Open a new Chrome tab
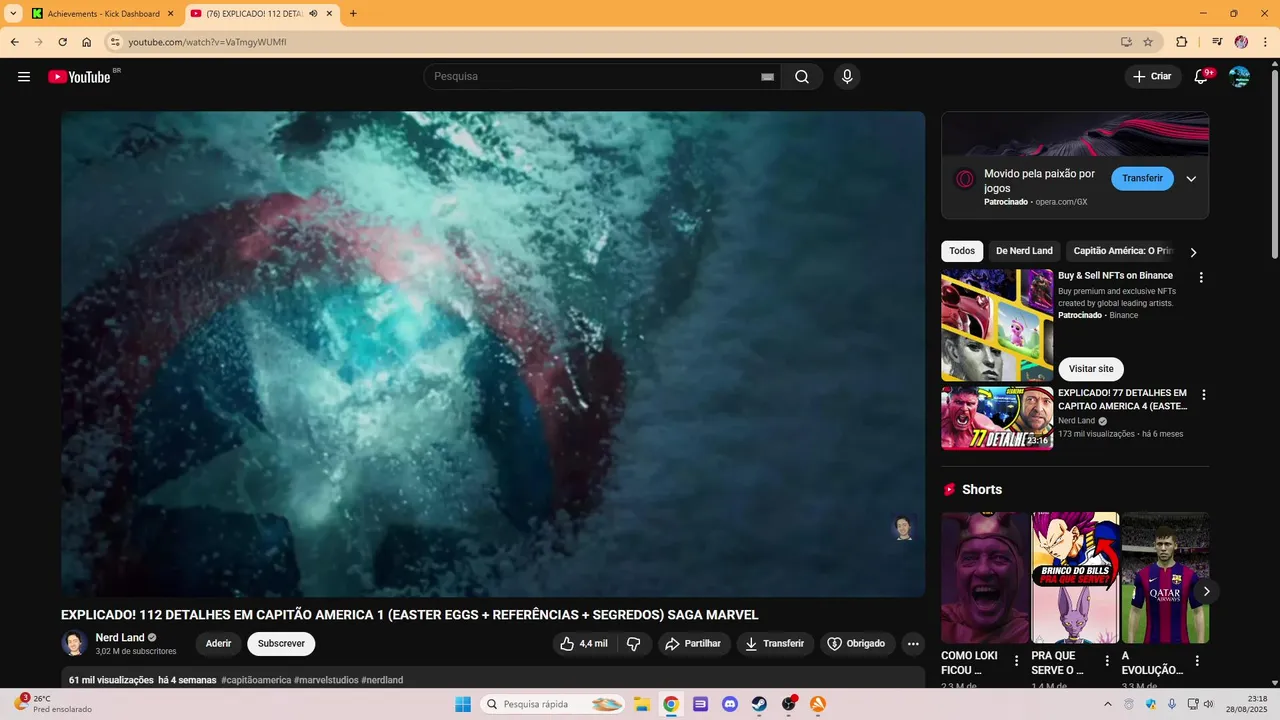Image resolution: width=1280 pixels, height=720 pixels. [x=353, y=14]
